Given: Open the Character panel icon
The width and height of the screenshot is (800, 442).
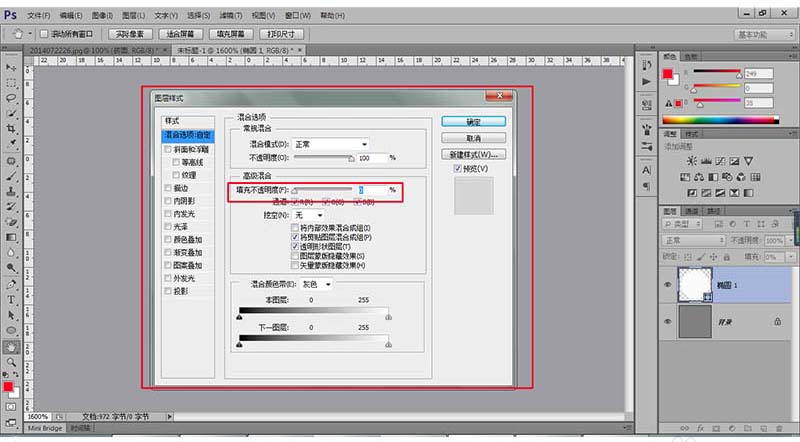Looking at the screenshot, I should tap(647, 170).
